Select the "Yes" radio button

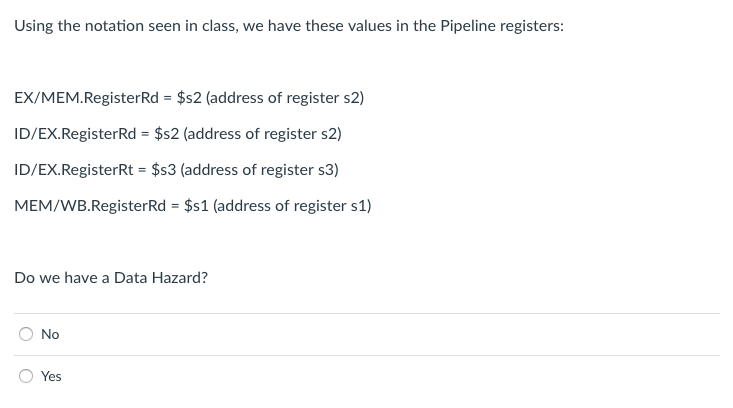pyautogui.click(x=25, y=376)
